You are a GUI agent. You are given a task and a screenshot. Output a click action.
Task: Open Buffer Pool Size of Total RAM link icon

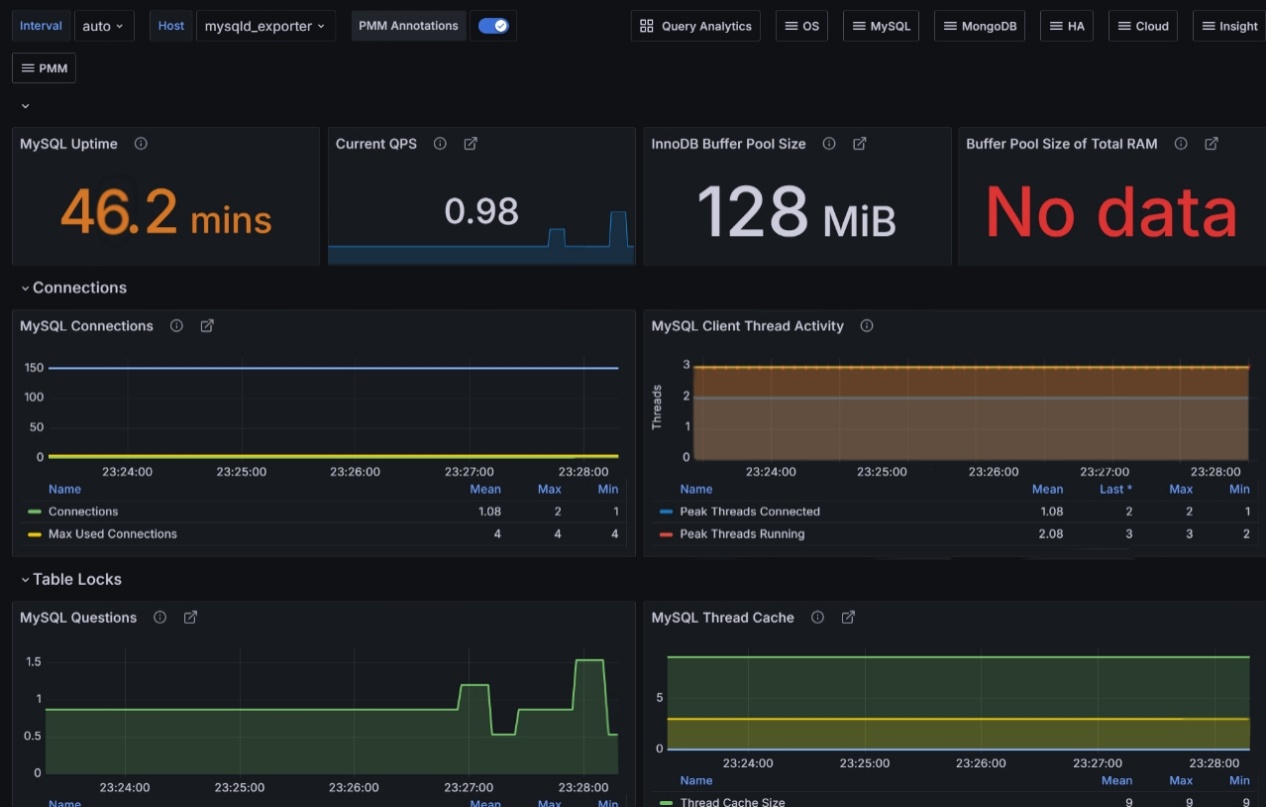click(1211, 144)
